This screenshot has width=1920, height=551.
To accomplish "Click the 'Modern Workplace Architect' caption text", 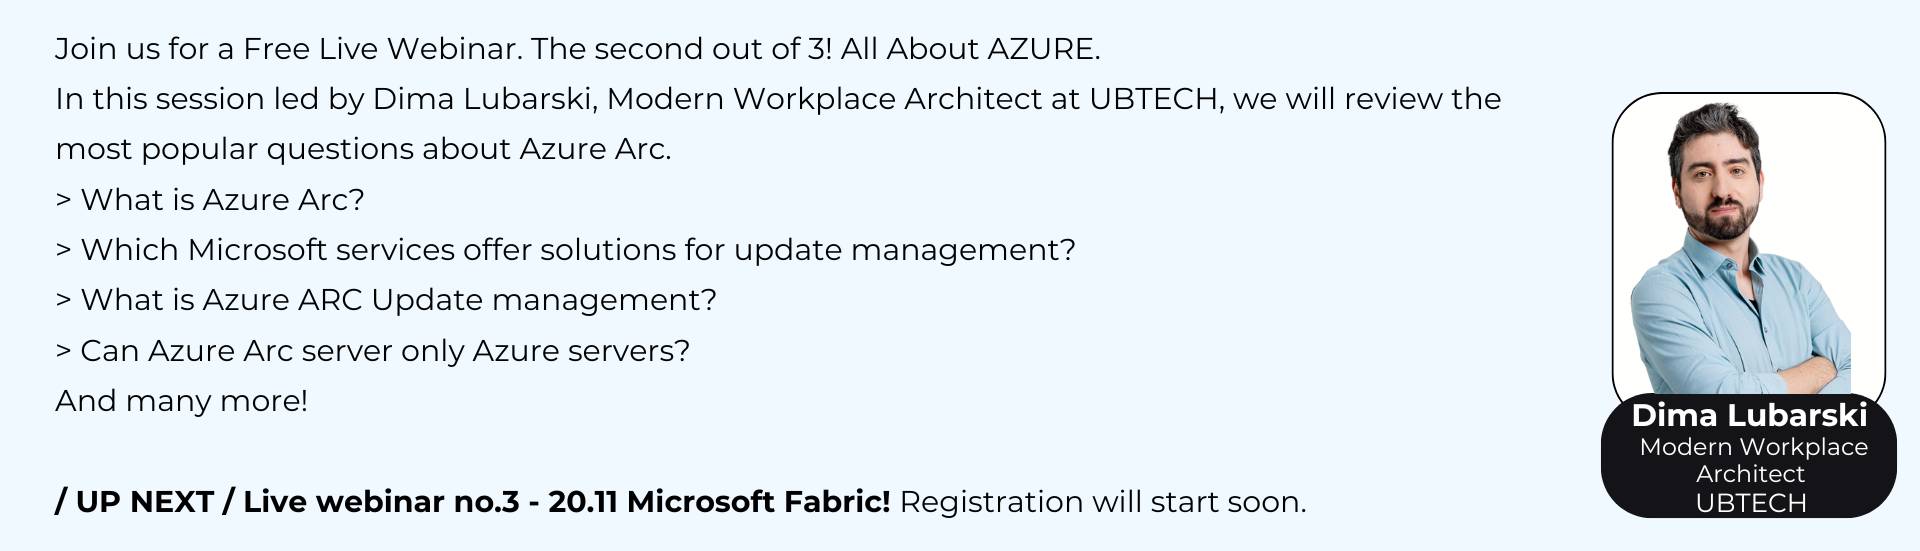I will [1753, 460].
